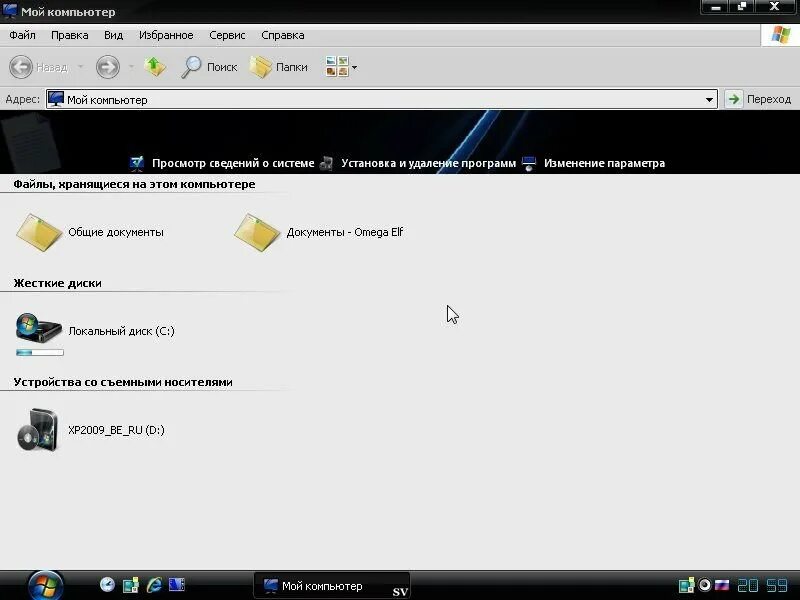
Task: Click the system info icon beside Просмотр сведений
Action: tap(137, 163)
